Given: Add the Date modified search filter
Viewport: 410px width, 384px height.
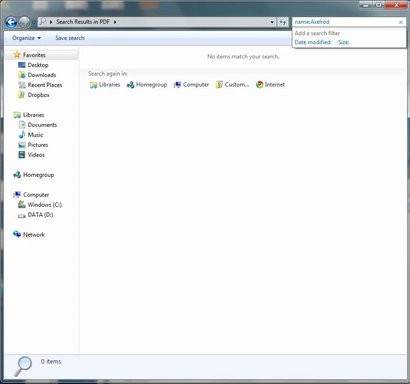Looking at the screenshot, I should tap(313, 42).
